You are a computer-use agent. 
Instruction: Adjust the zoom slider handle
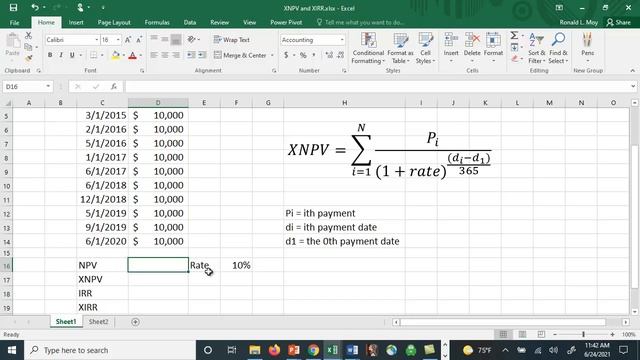click(x=583, y=334)
